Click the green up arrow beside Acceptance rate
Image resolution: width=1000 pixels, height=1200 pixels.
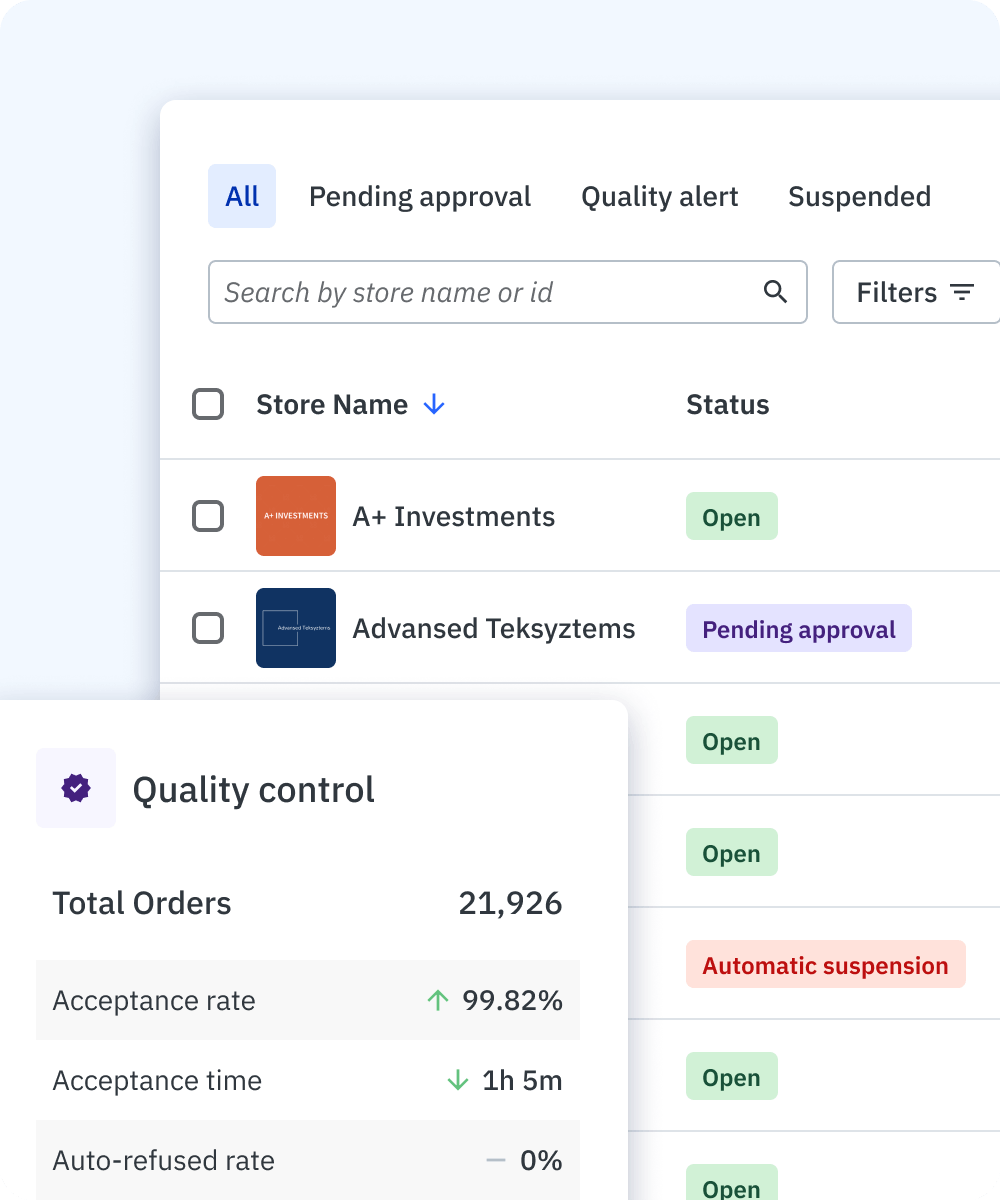[x=437, y=1000]
